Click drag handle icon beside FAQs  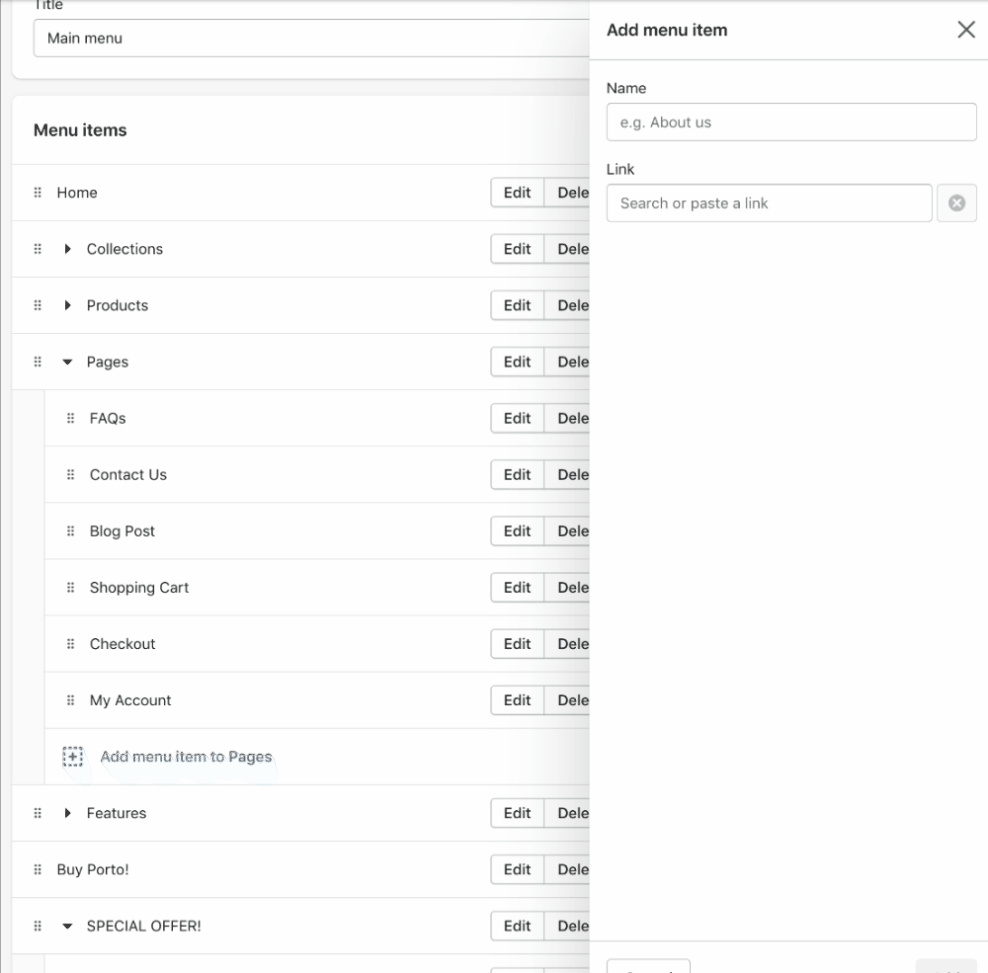(71, 419)
